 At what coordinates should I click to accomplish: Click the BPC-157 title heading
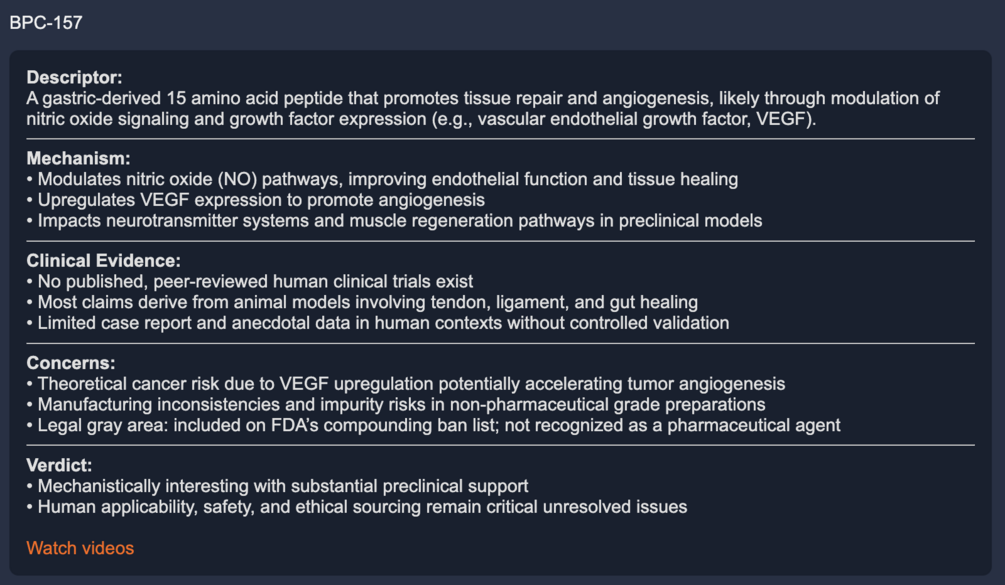pyautogui.click(x=46, y=22)
